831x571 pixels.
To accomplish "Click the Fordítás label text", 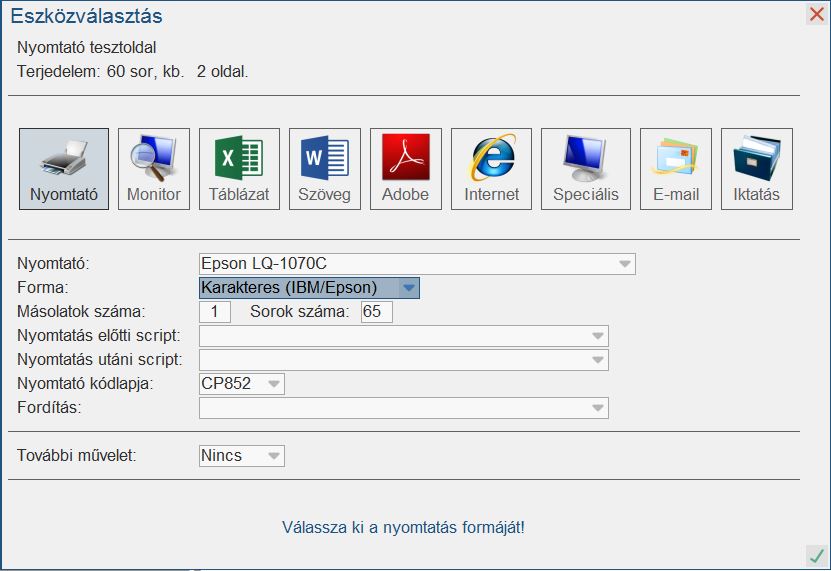I will click(x=49, y=408).
